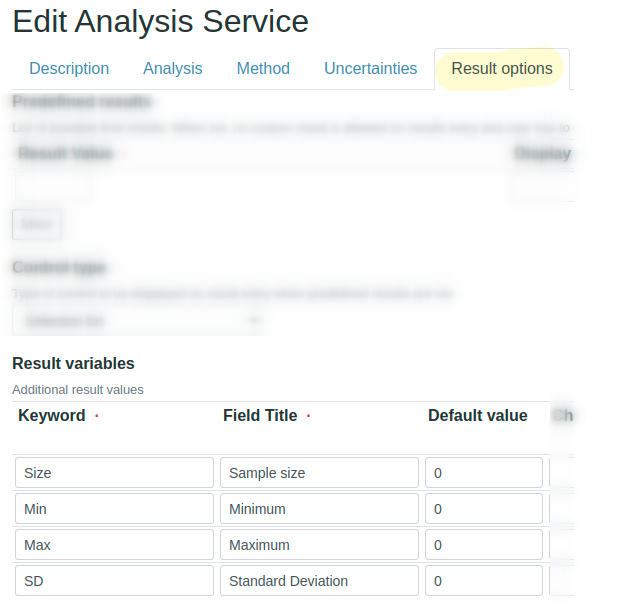The image size is (619, 614).
Task: Switch to the Analysis tab
Action: tap(173, 69)
